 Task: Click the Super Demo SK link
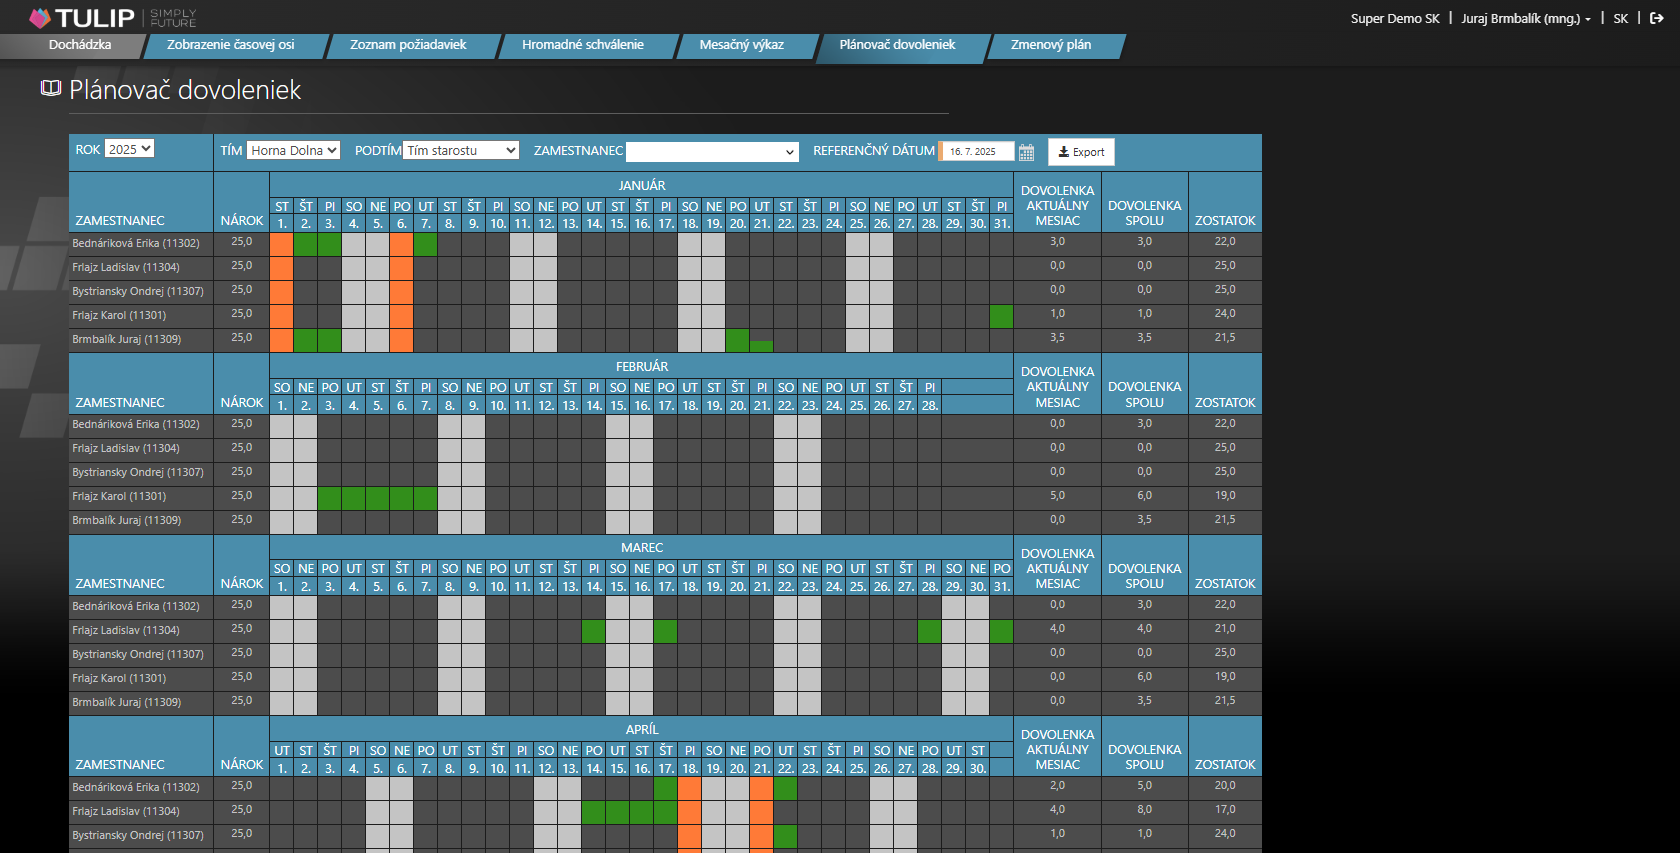click(1395, 18)
